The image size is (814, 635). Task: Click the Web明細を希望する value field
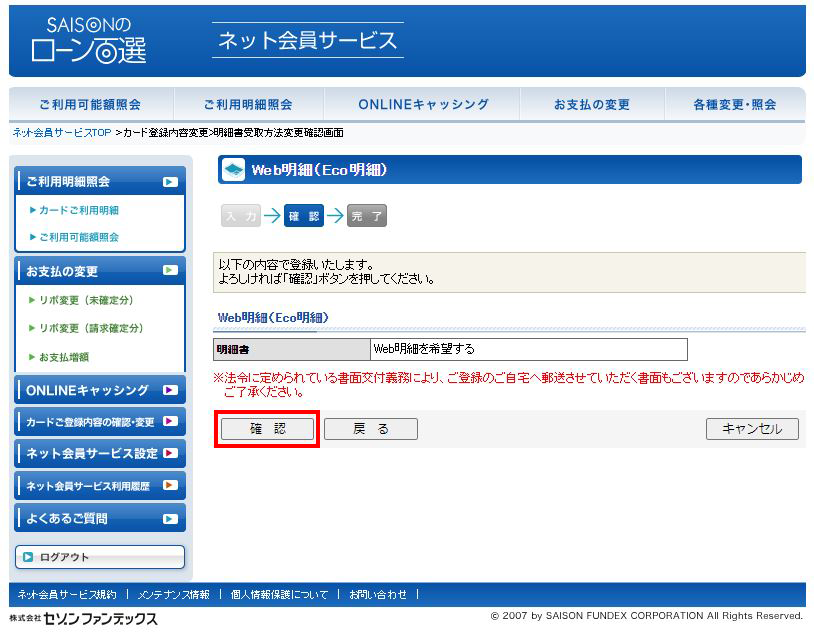click(x=529, y=349)
